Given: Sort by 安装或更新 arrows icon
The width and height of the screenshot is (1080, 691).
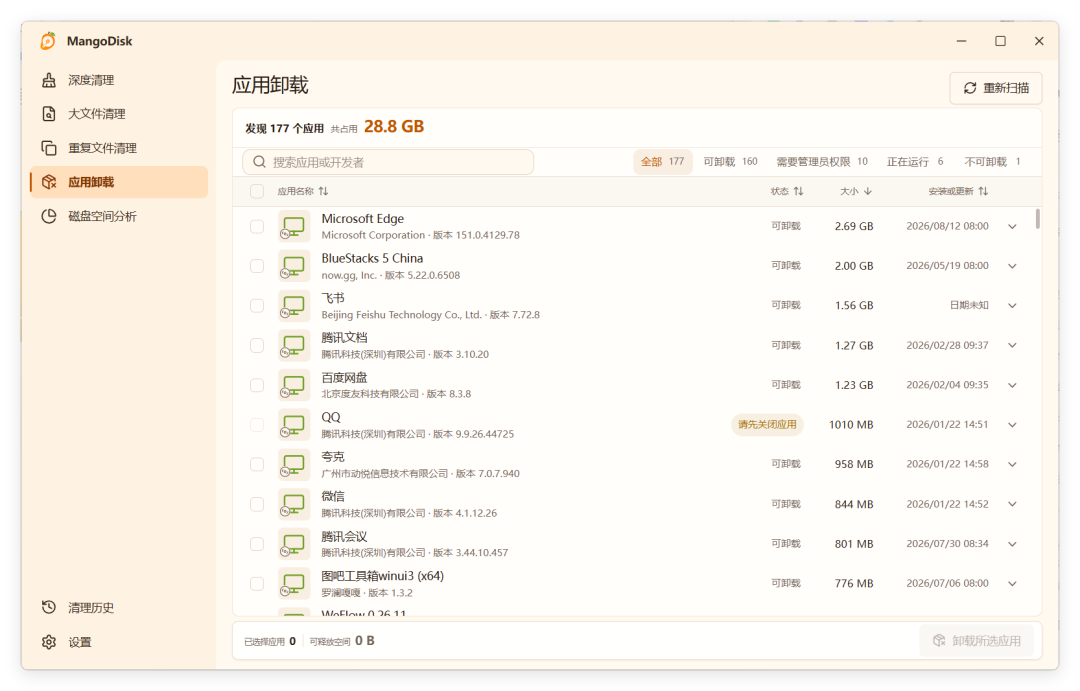Looking at the screenshot, I should pos(984,192).
